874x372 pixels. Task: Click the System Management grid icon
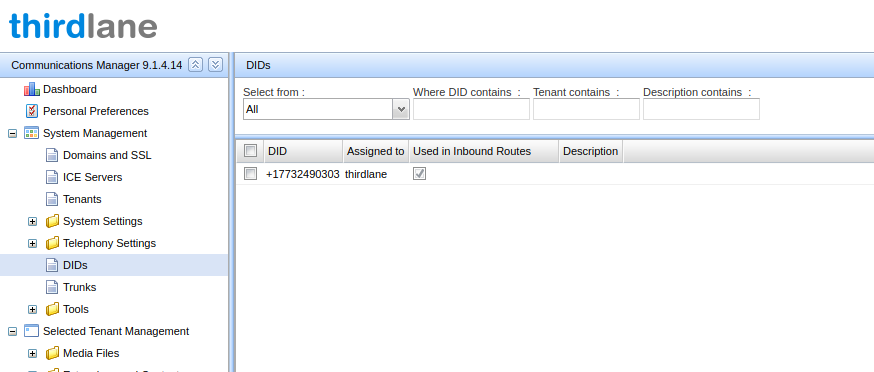pos(32,133)
